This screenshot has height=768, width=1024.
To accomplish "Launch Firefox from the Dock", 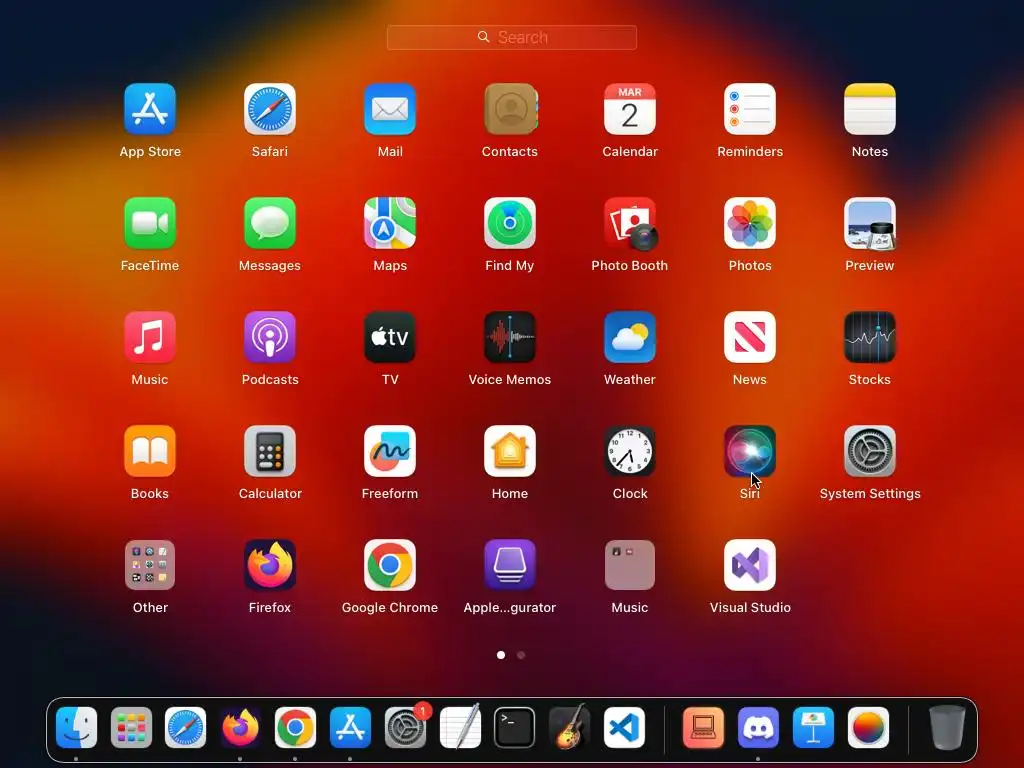I will click(240, 728).
